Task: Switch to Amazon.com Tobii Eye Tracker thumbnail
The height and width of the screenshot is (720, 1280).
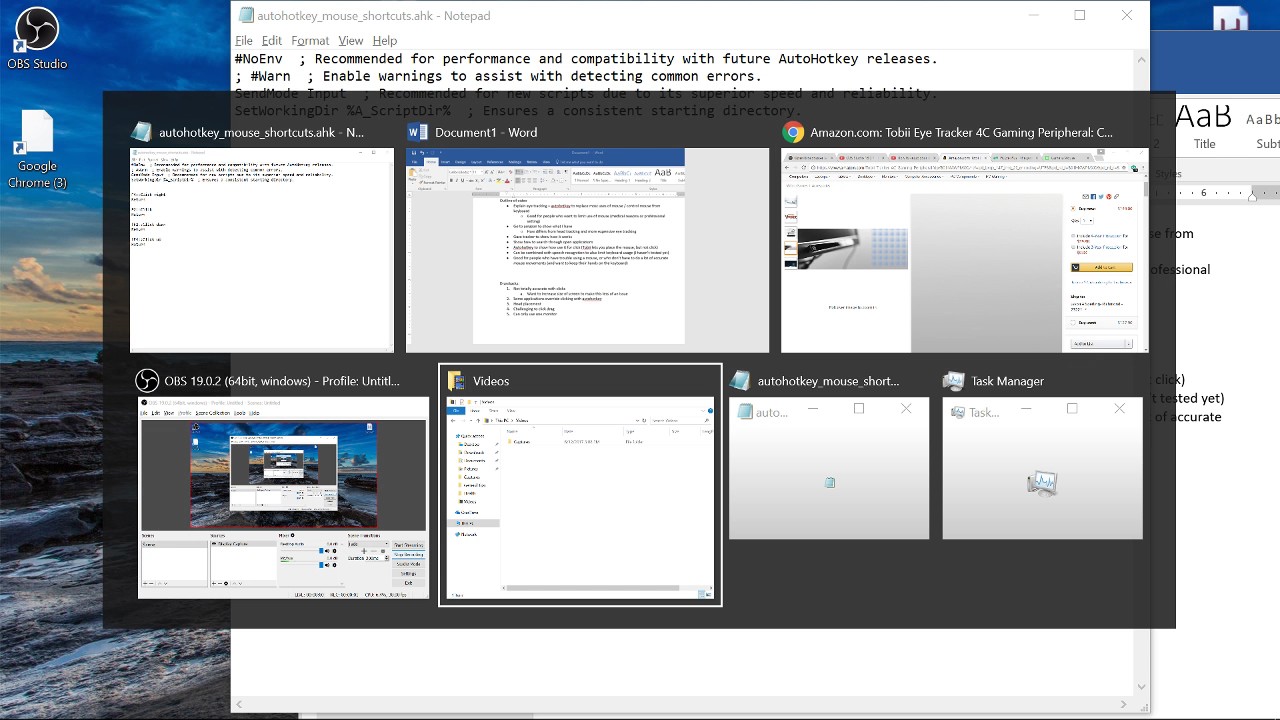Action: (964, 250)
